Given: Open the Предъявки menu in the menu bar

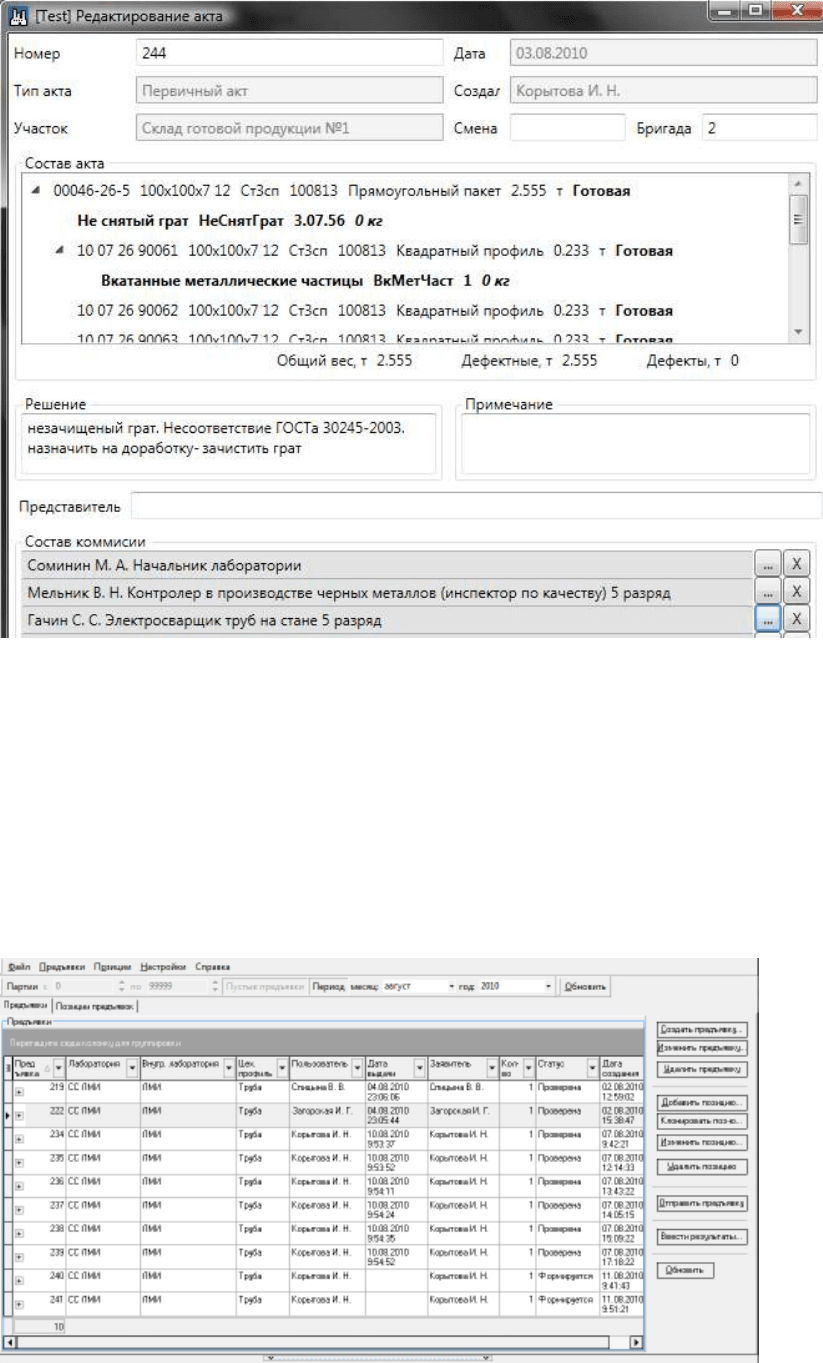Looking at the screenshot, I should click(x=62, y=967).
